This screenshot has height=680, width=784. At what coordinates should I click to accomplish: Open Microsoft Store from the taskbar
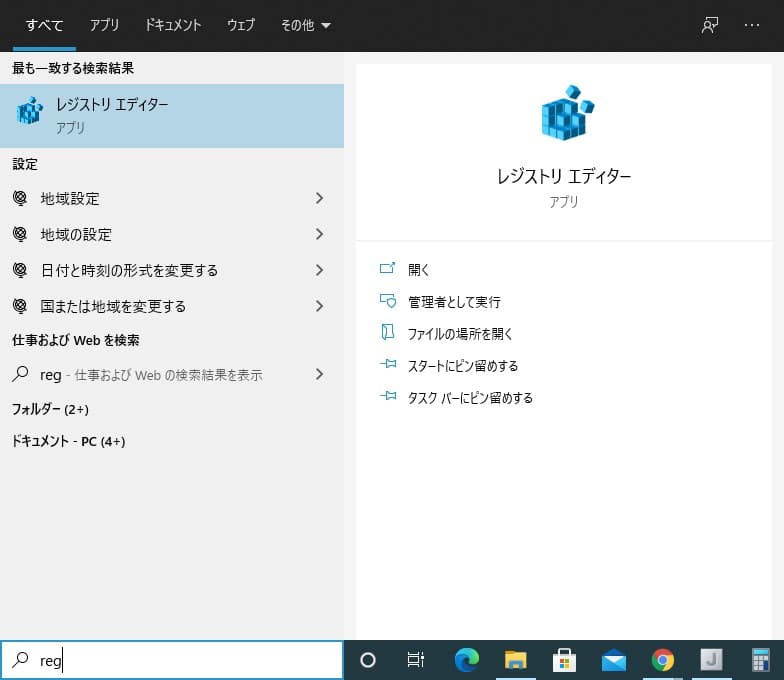point(564,660)
